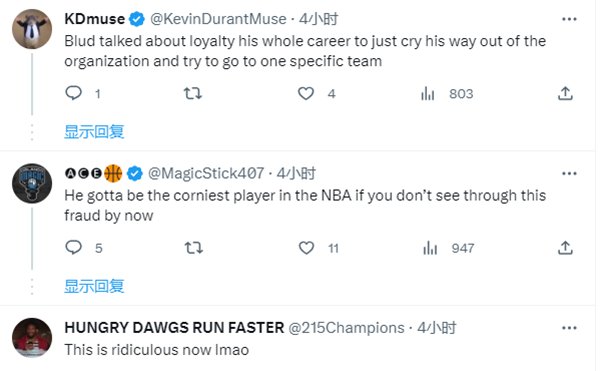Viewport: 600px width, 371px height.
Task: Open Orlando Magic logo avatar profile
Action: [32, 184]
